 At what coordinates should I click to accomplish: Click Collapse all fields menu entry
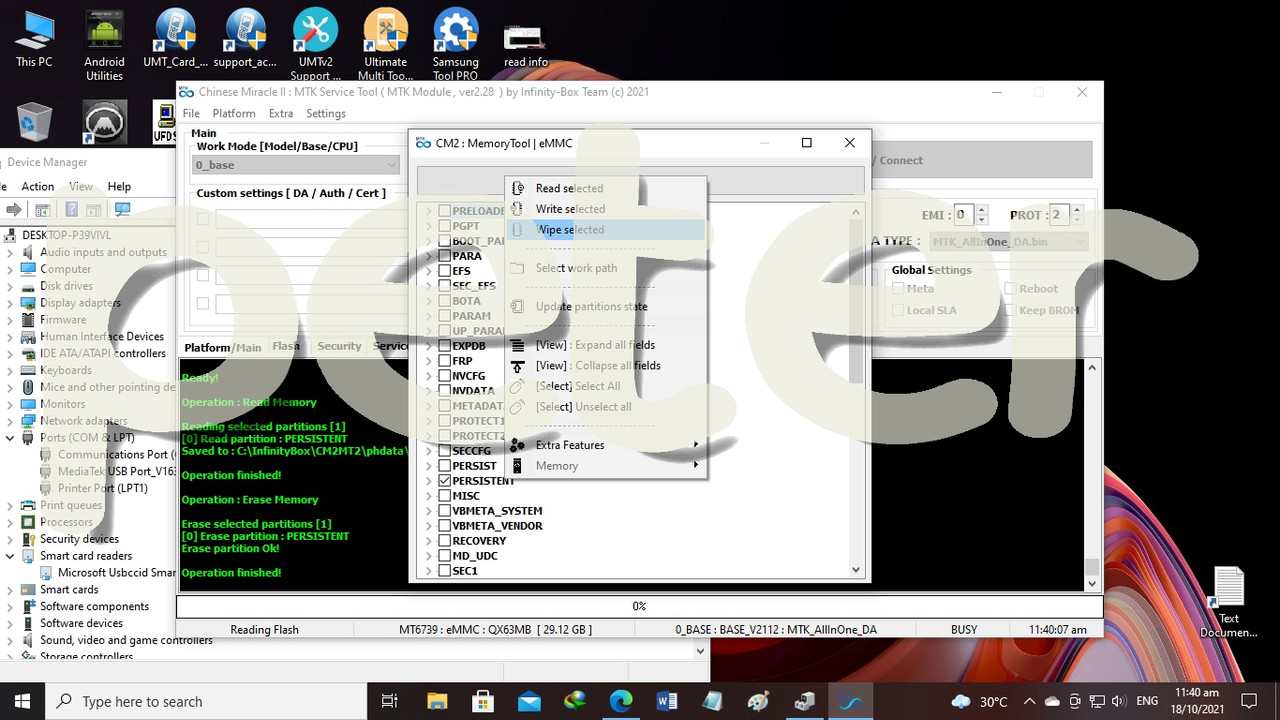tap(606, 366)
